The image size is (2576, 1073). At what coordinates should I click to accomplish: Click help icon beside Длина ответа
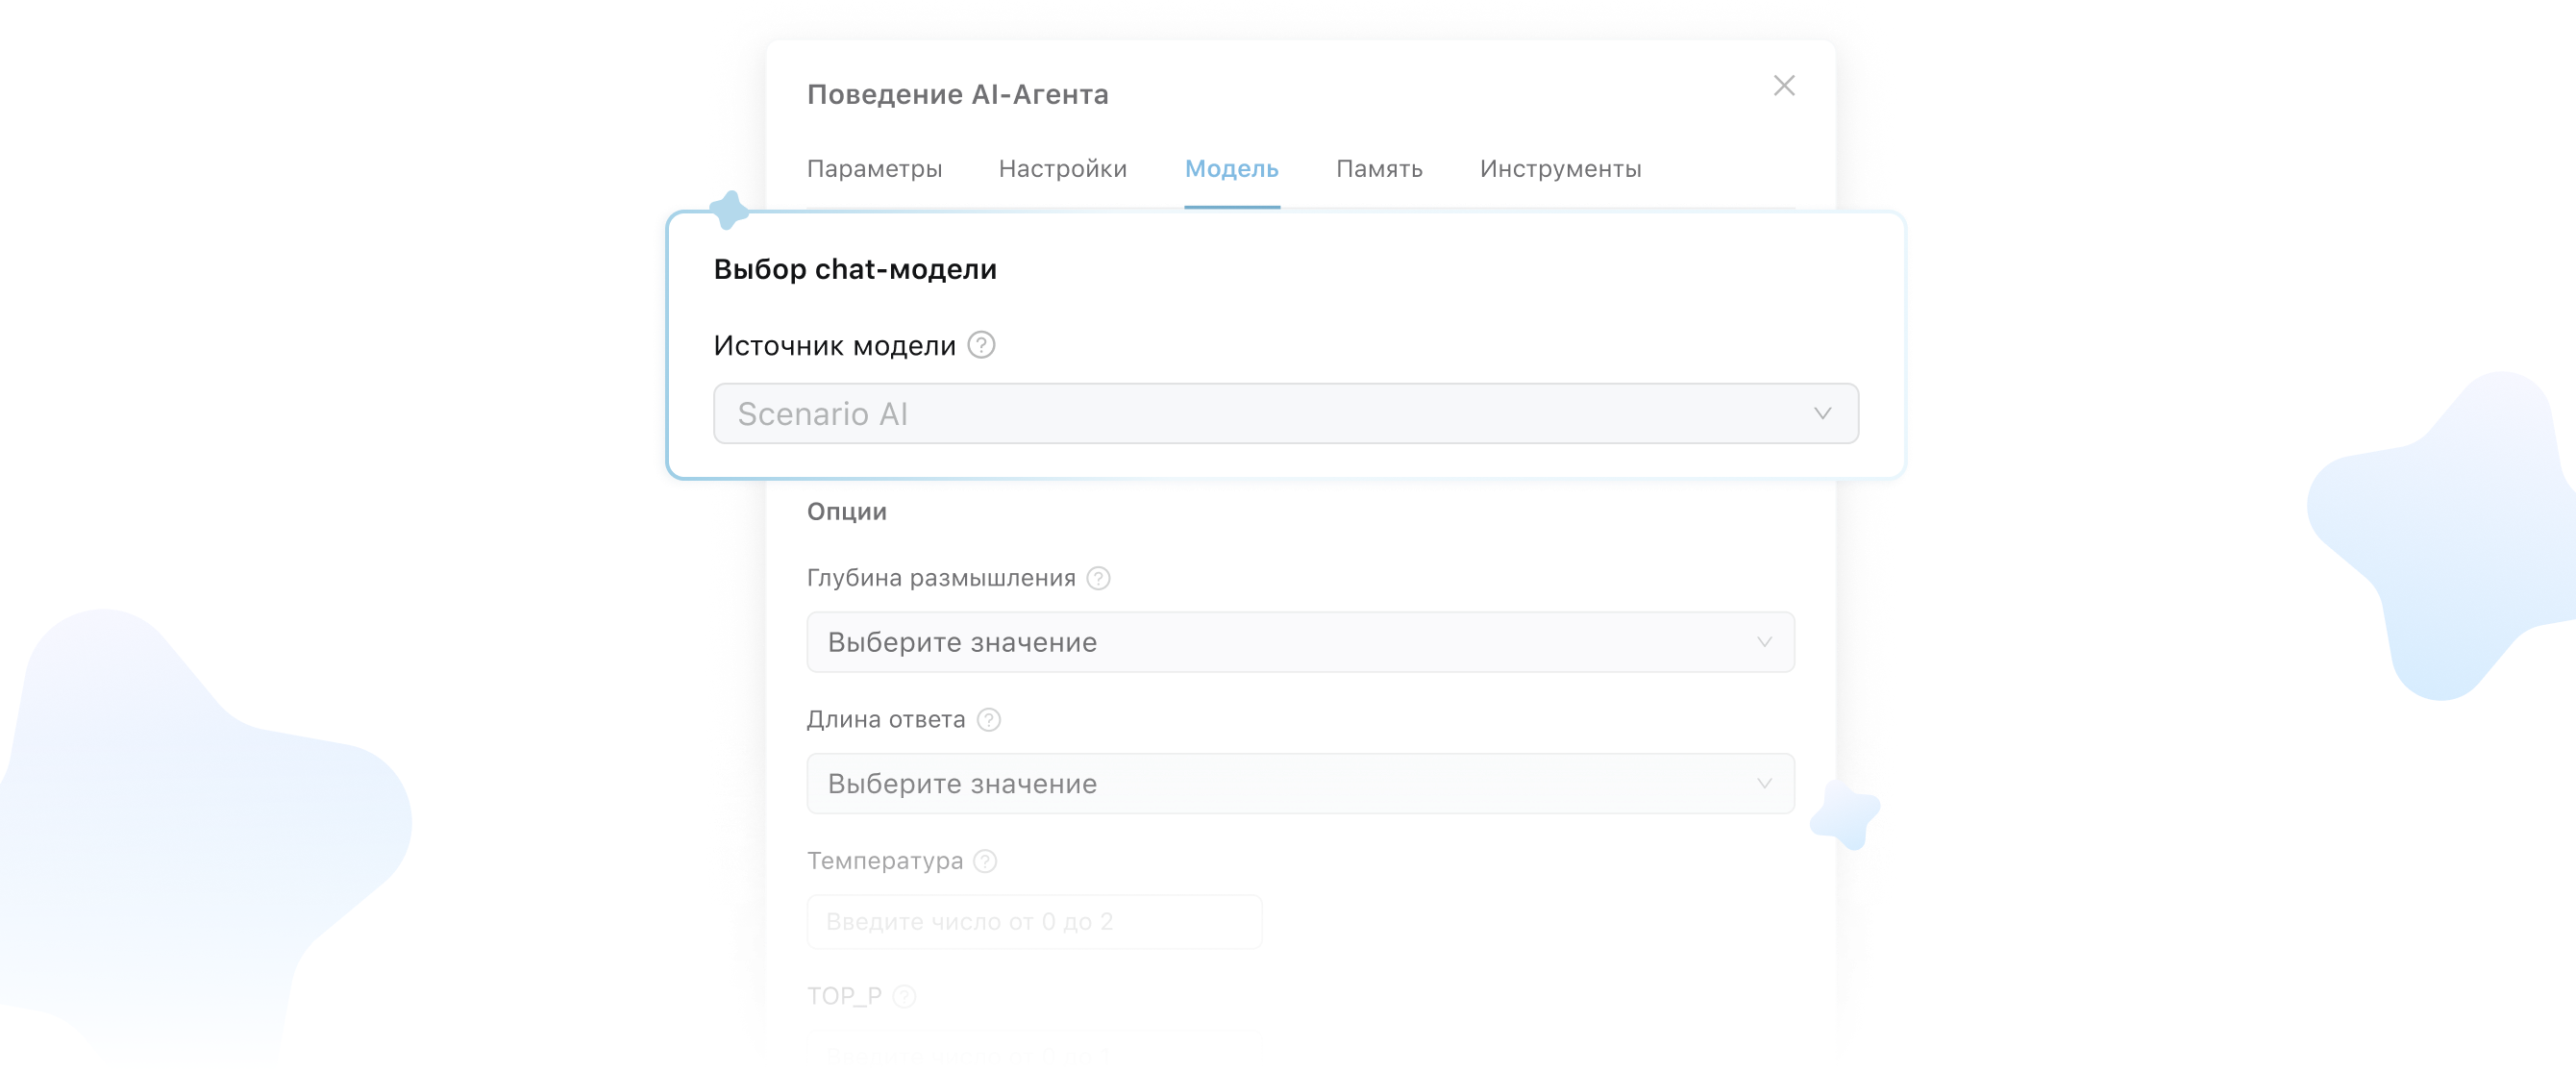coord(988,720)
